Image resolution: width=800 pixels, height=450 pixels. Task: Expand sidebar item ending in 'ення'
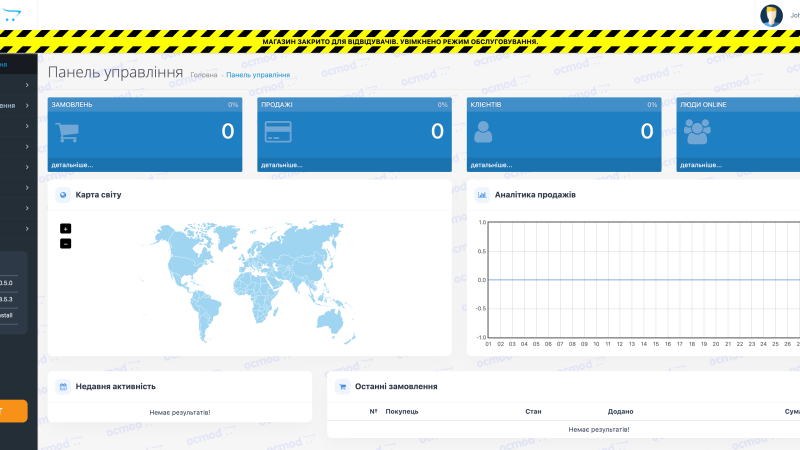(18, 106)
